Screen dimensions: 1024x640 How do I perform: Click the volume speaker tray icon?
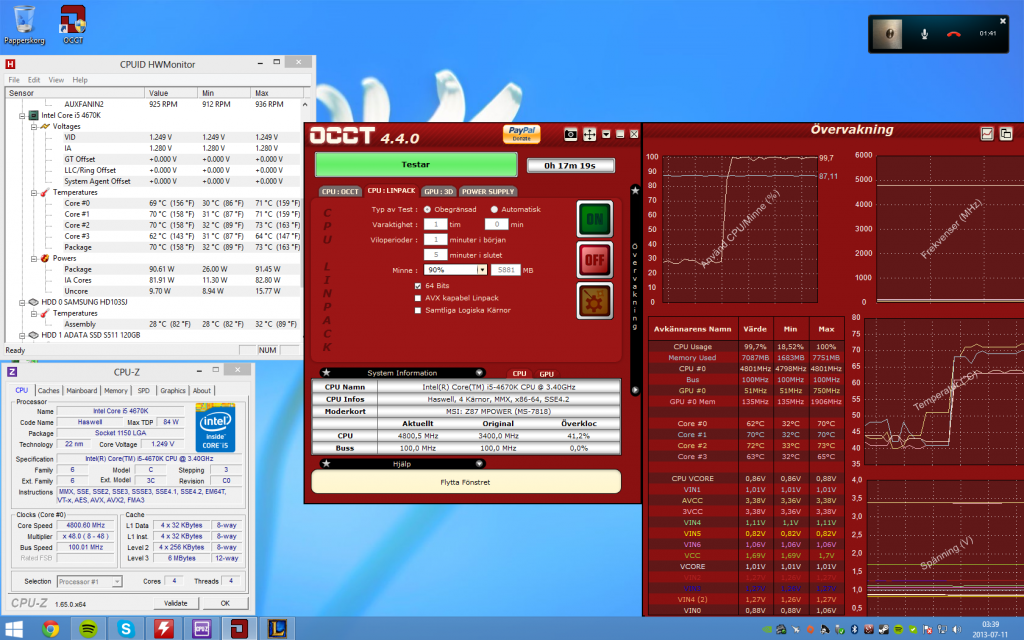tap(957, 630)
